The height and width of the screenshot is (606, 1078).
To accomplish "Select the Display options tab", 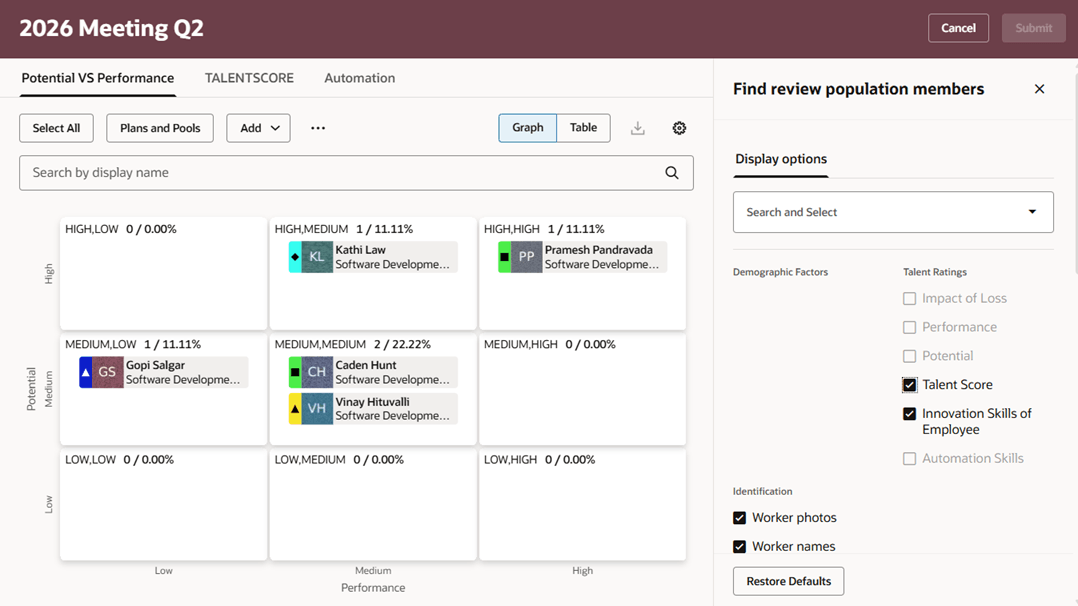I will click(x=781, y=159).
